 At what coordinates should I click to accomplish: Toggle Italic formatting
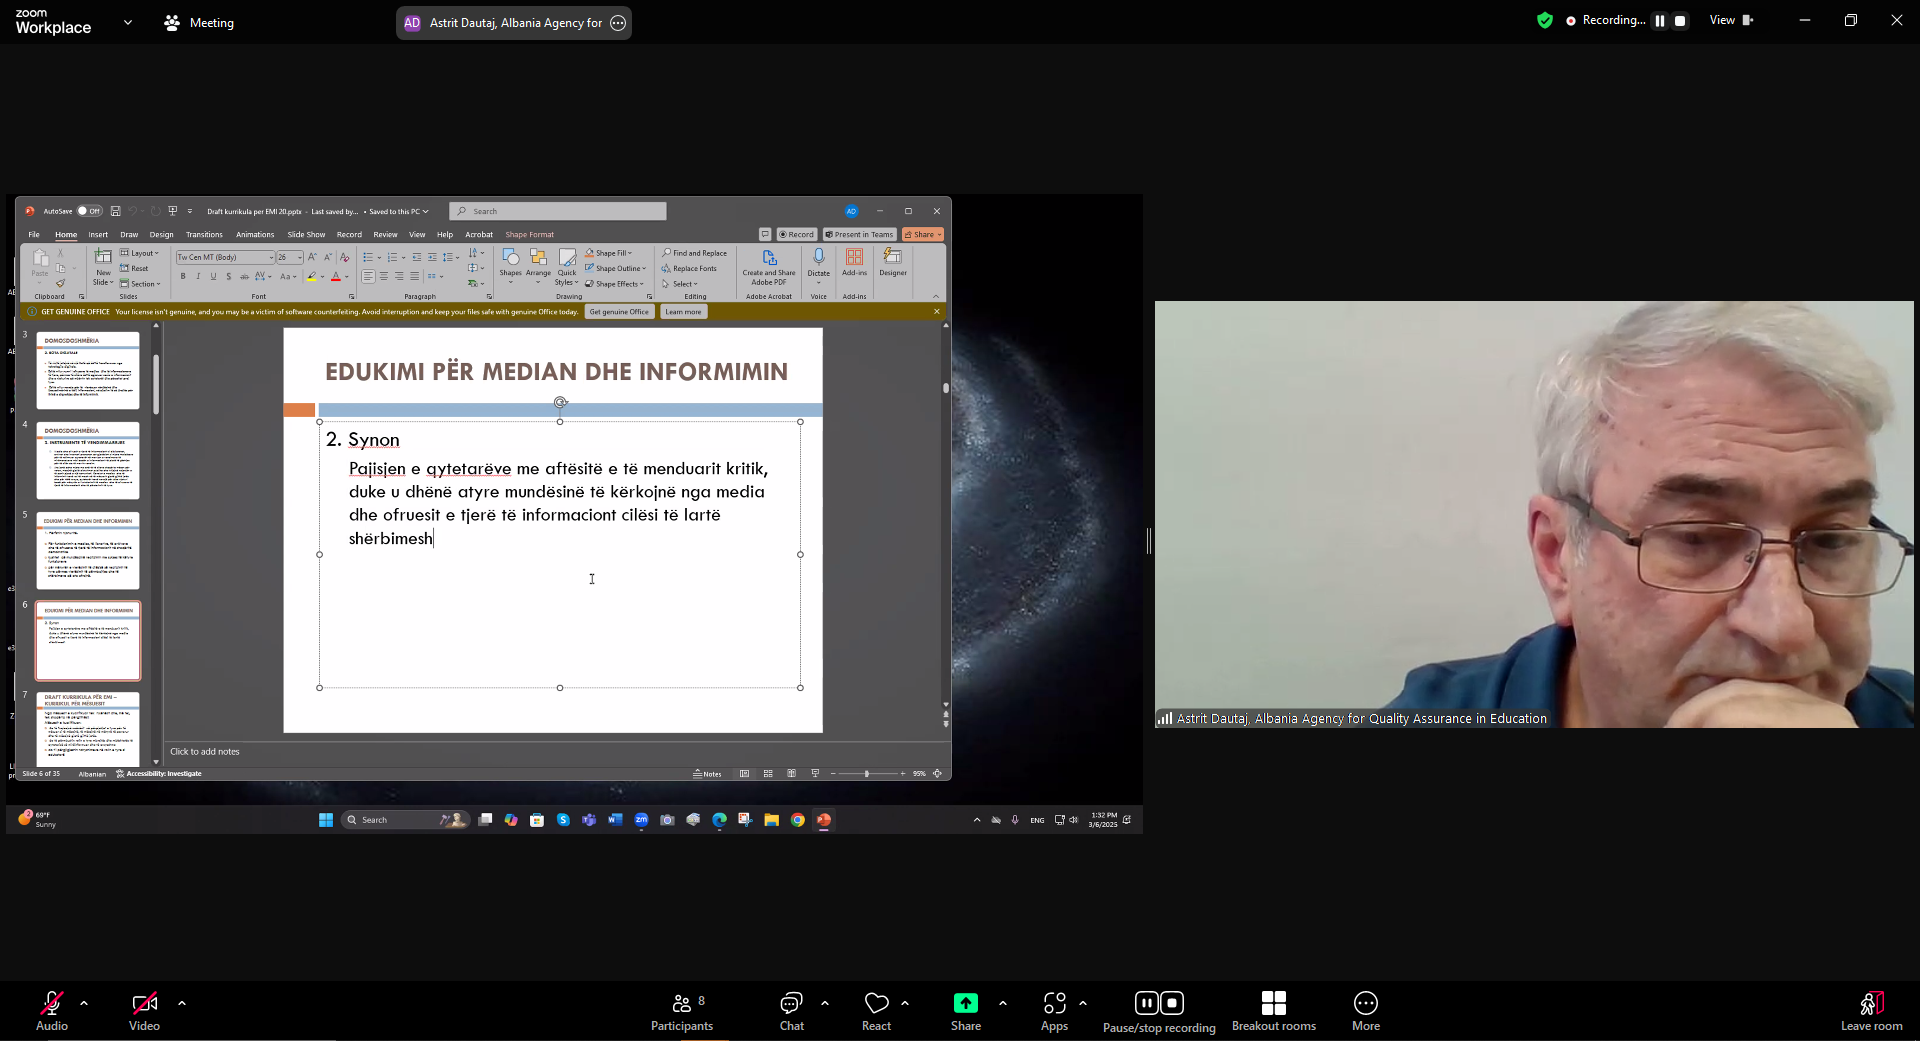pyautogui.click(x=198, y=277)
